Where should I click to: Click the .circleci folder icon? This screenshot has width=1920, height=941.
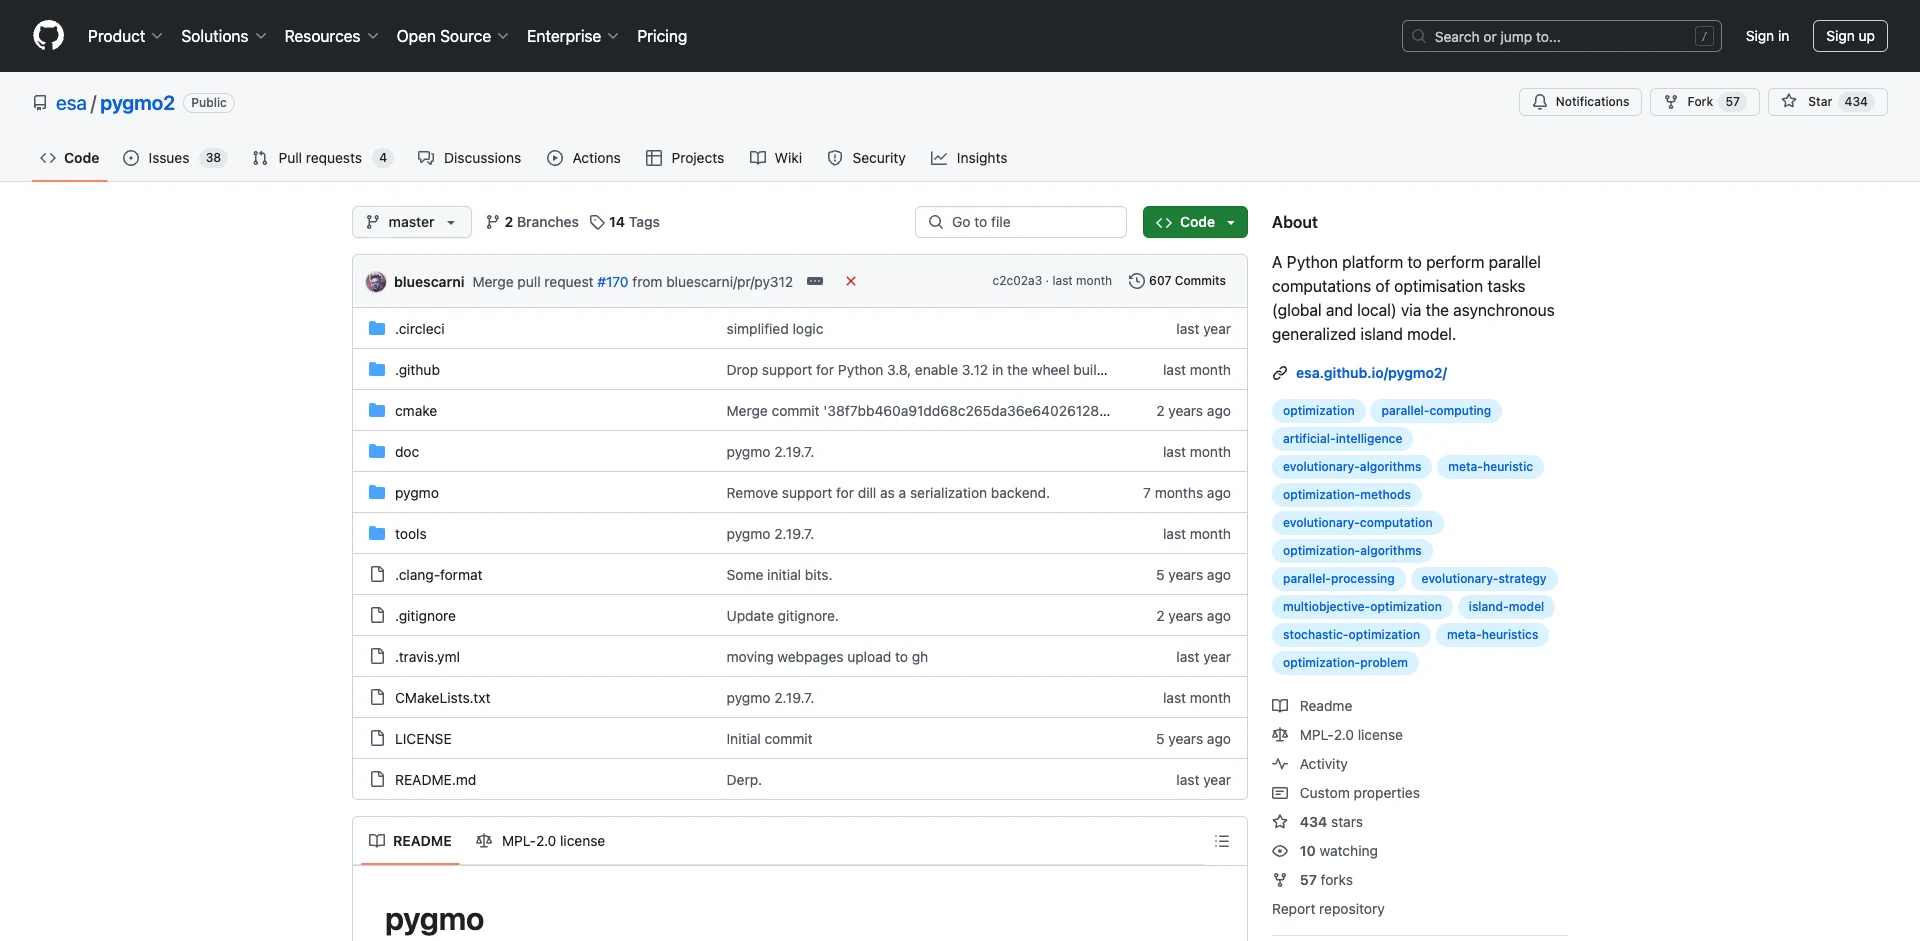[x=377, y=328]
